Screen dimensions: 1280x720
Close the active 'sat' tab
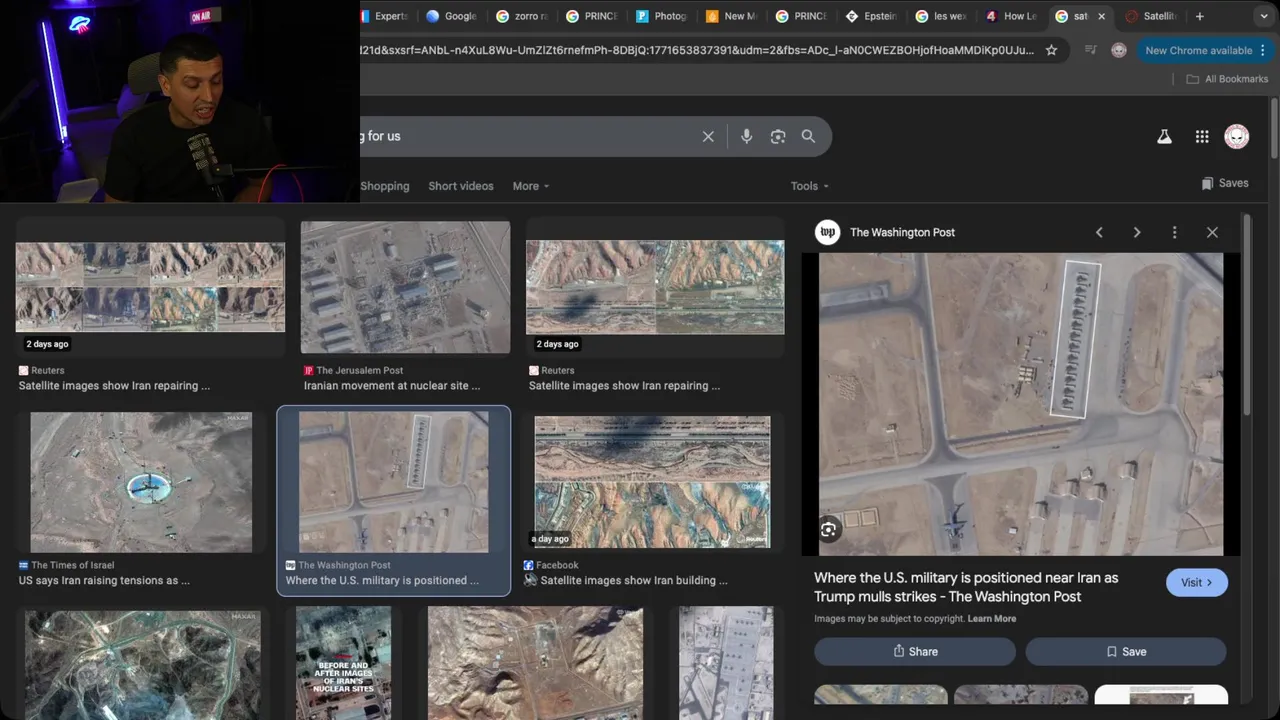tap(1102, 16)
